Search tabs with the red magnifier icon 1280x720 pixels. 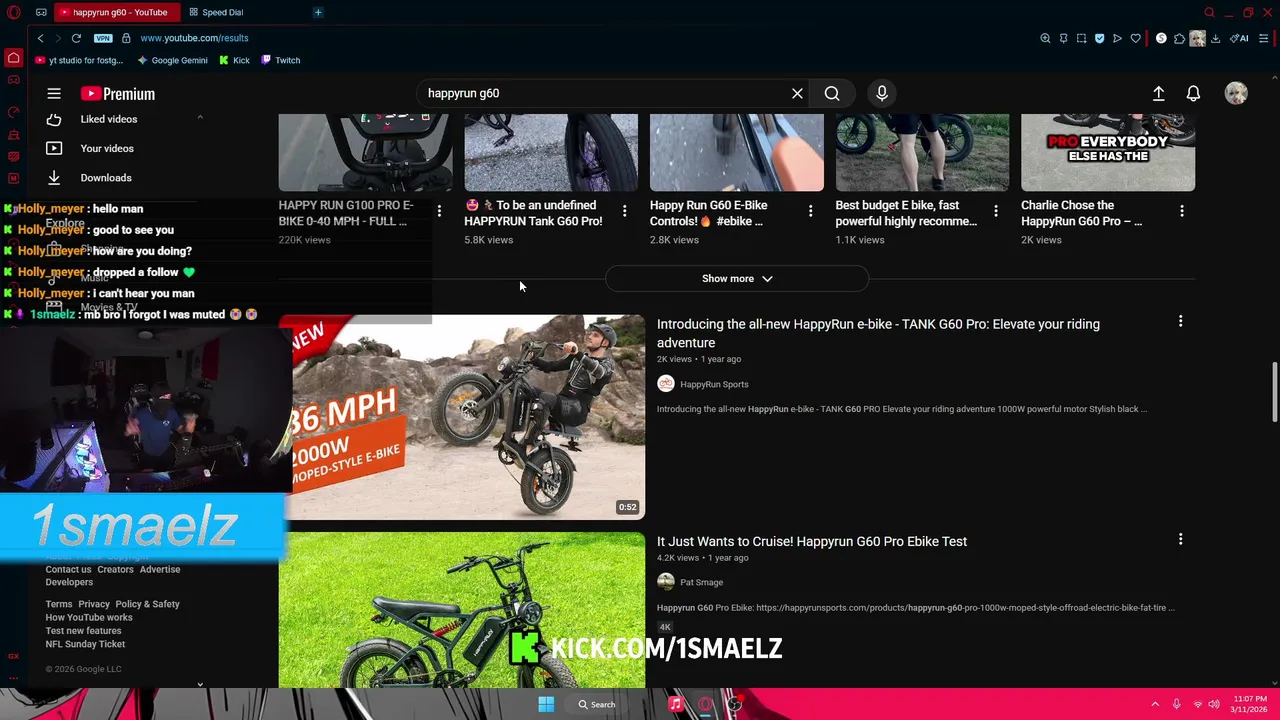pos(1209,12)
